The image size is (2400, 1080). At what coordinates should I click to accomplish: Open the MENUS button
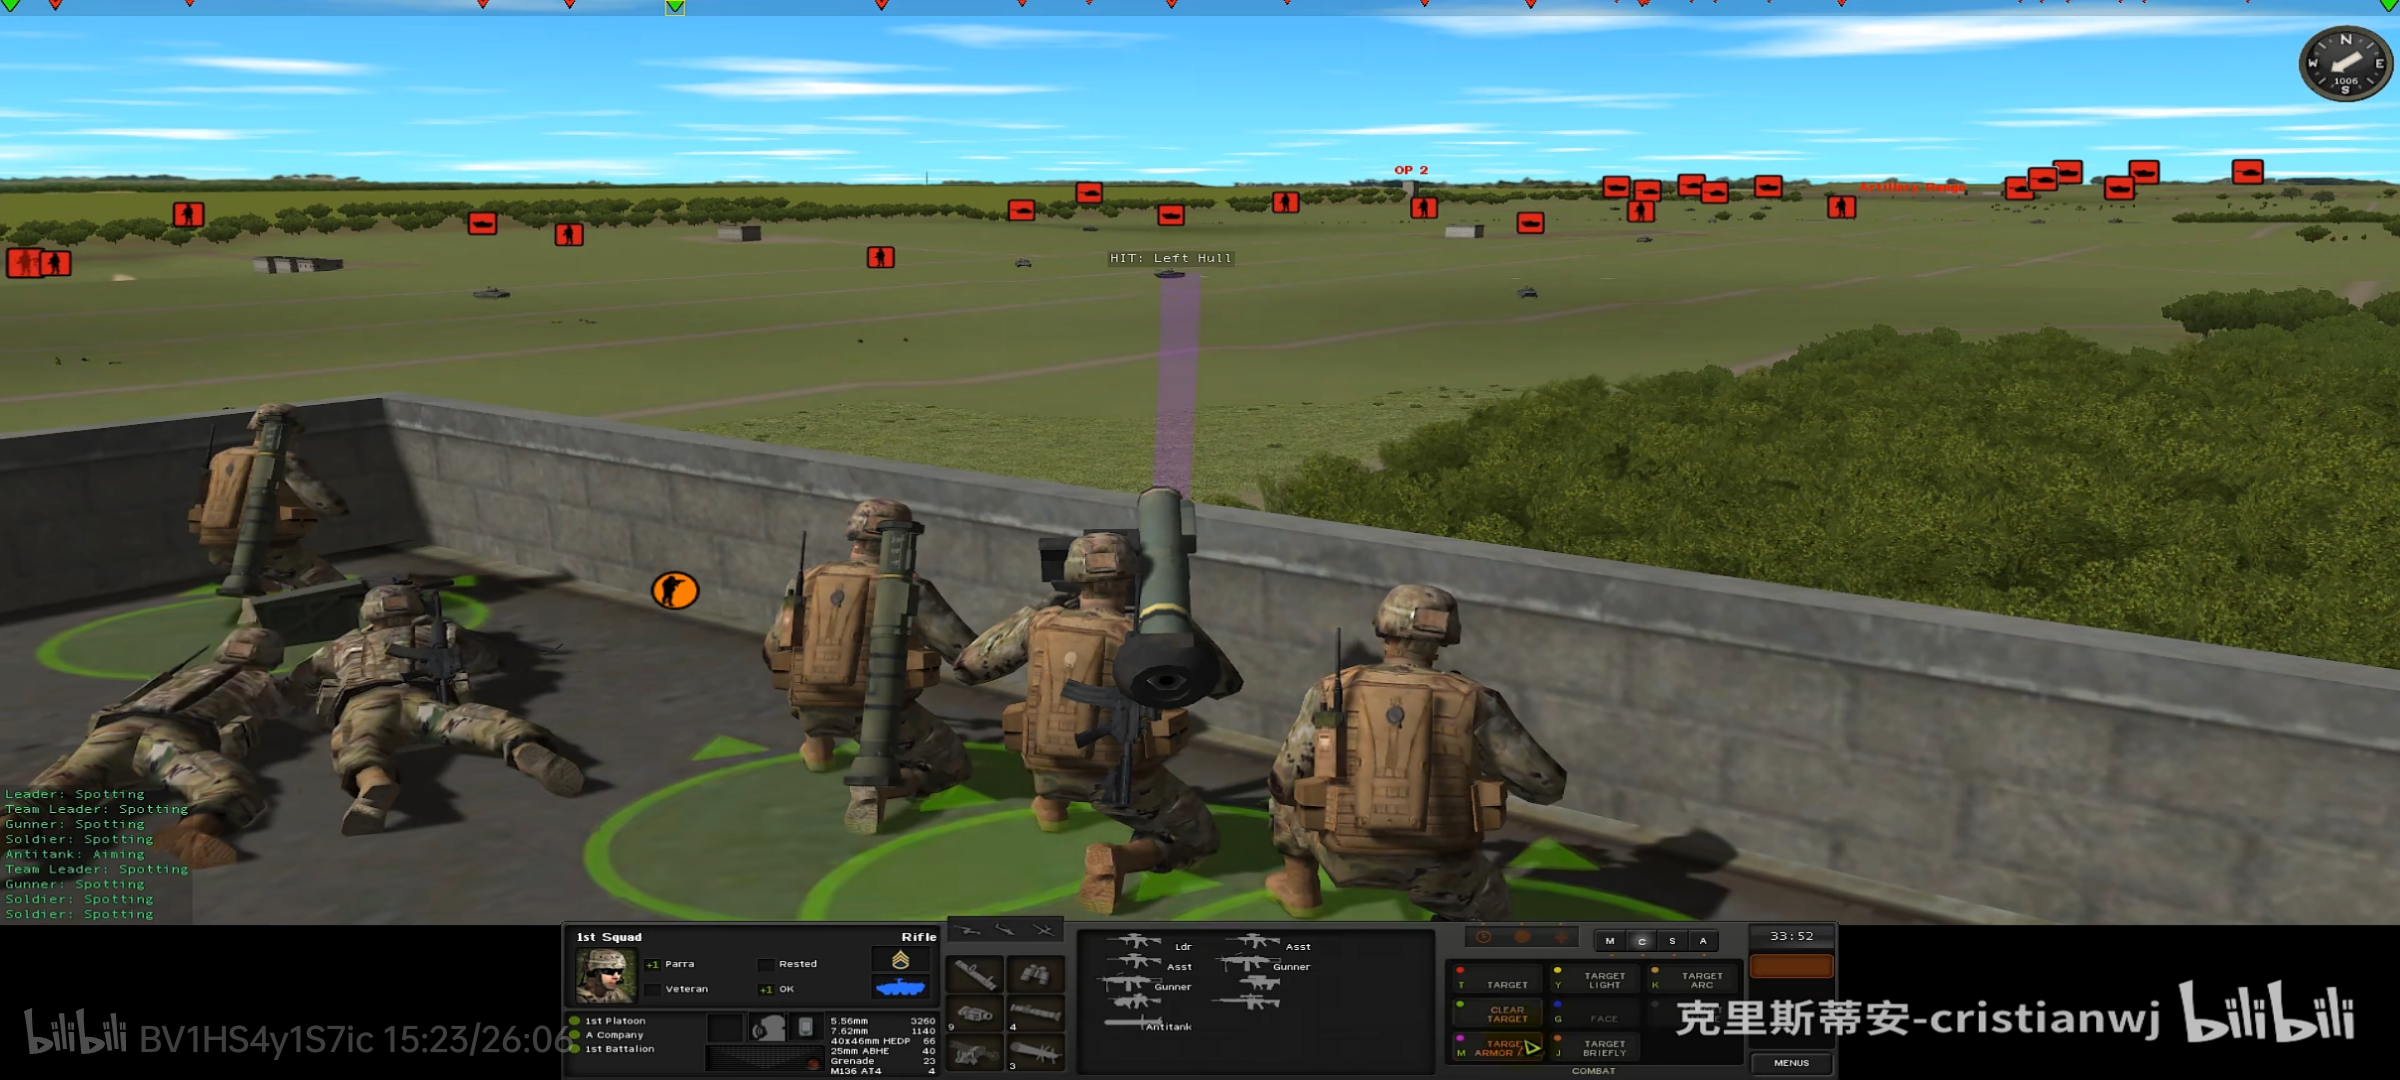click(1791, 1063)
